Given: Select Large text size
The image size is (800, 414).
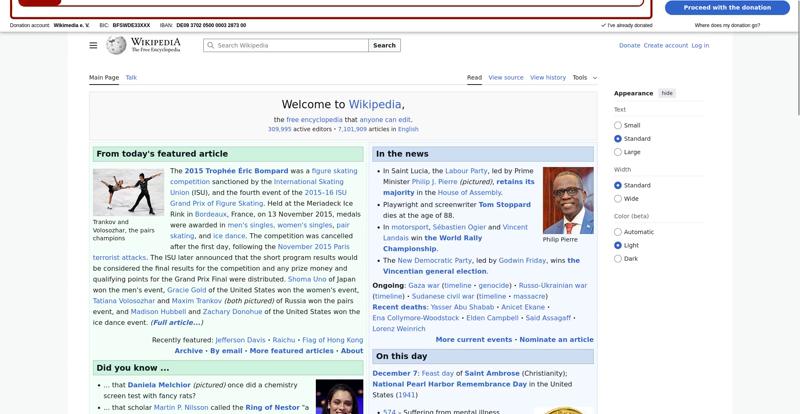Looking at the screenshot, I should click(x=618, y=152).
